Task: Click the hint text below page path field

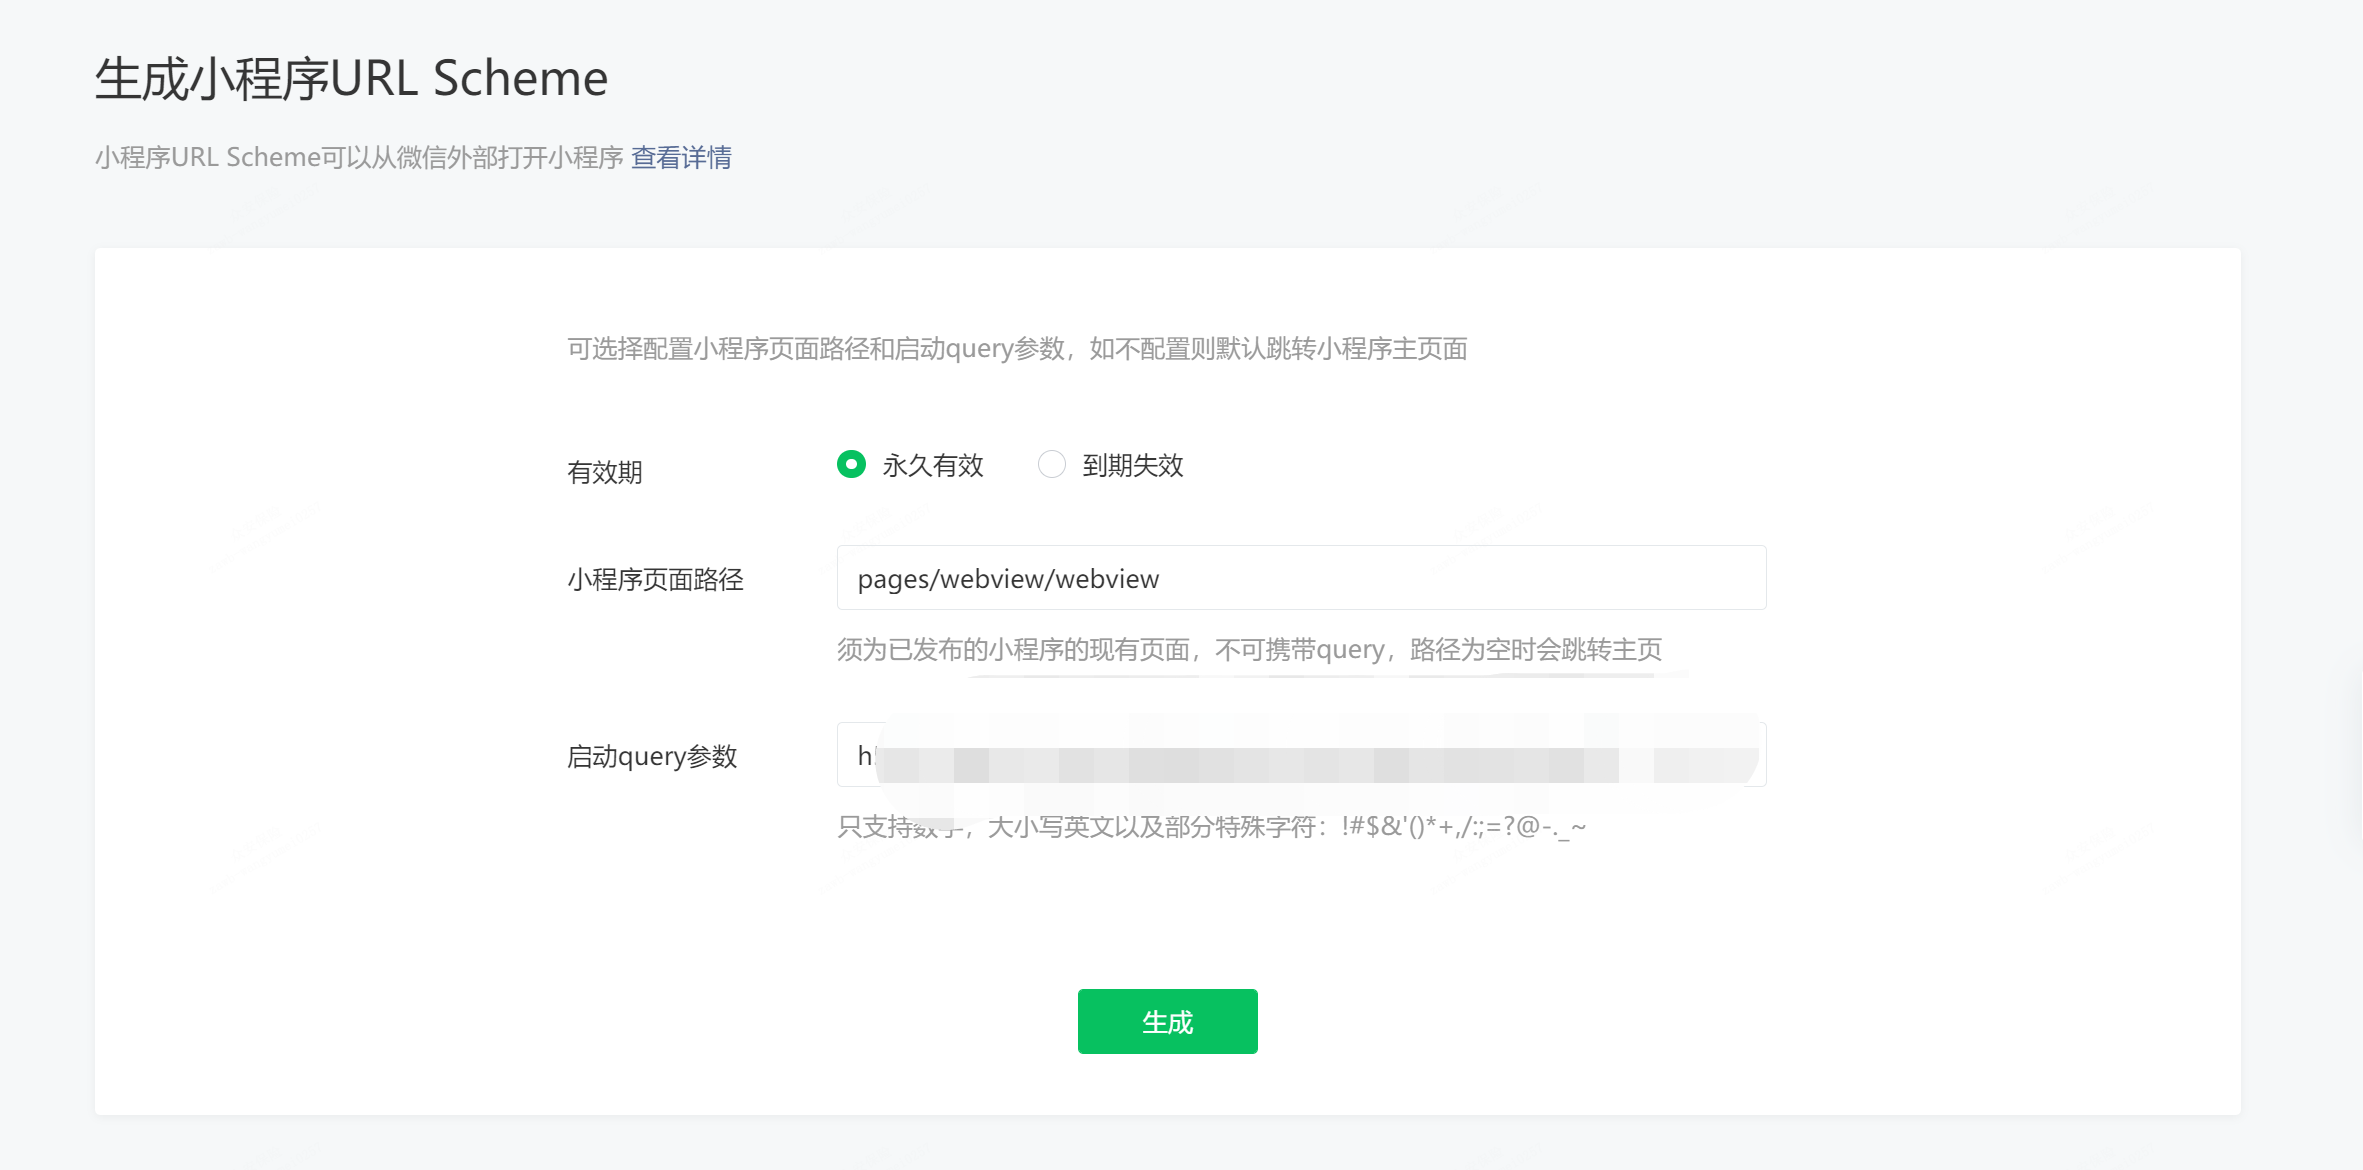Action: pos(1248,650)
